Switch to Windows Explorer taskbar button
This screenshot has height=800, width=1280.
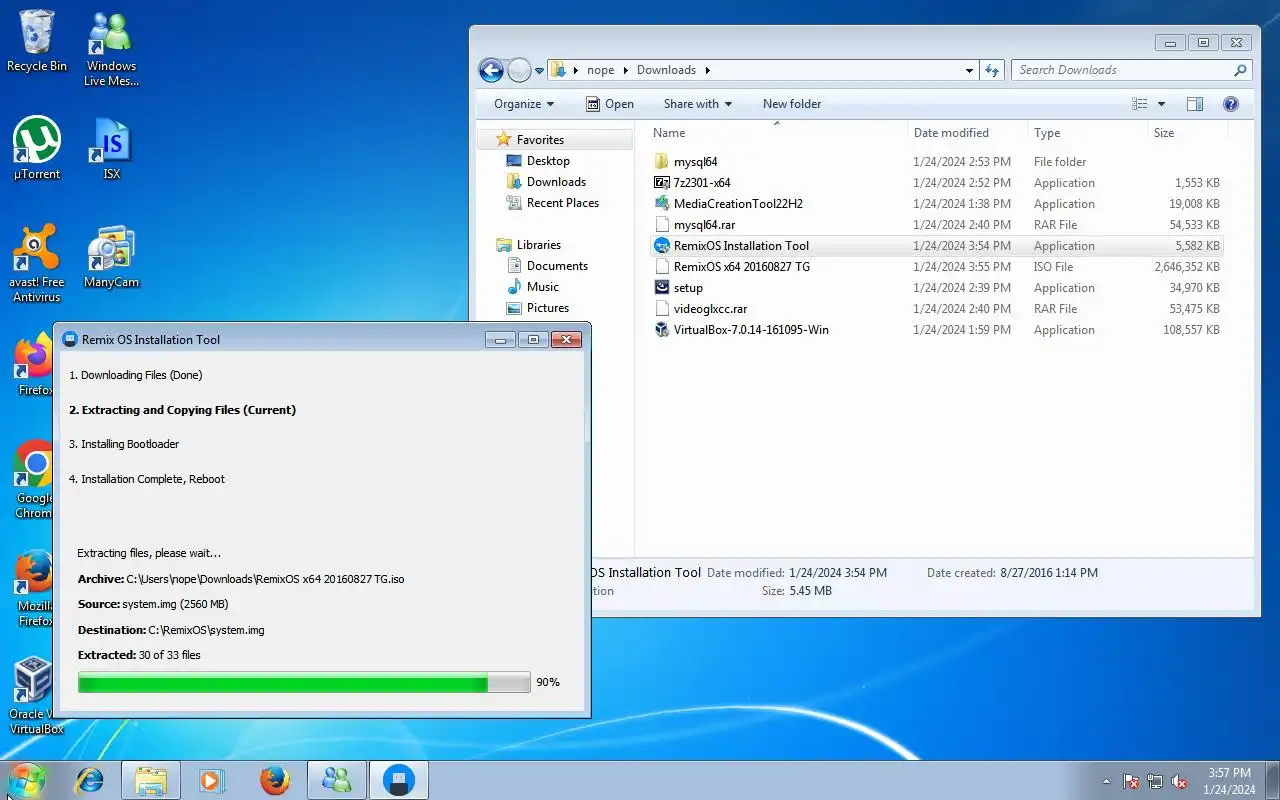[x=151, y=780]
